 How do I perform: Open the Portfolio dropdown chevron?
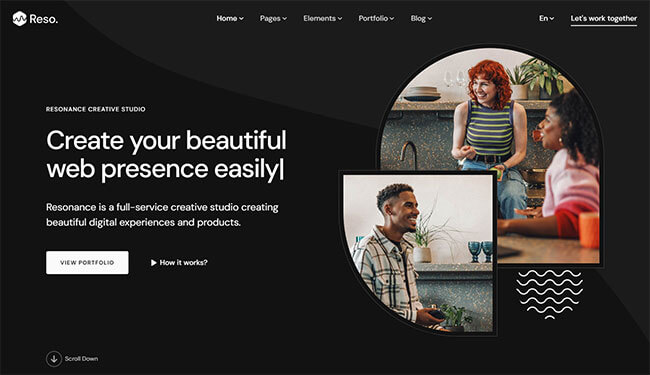point(392,19)
